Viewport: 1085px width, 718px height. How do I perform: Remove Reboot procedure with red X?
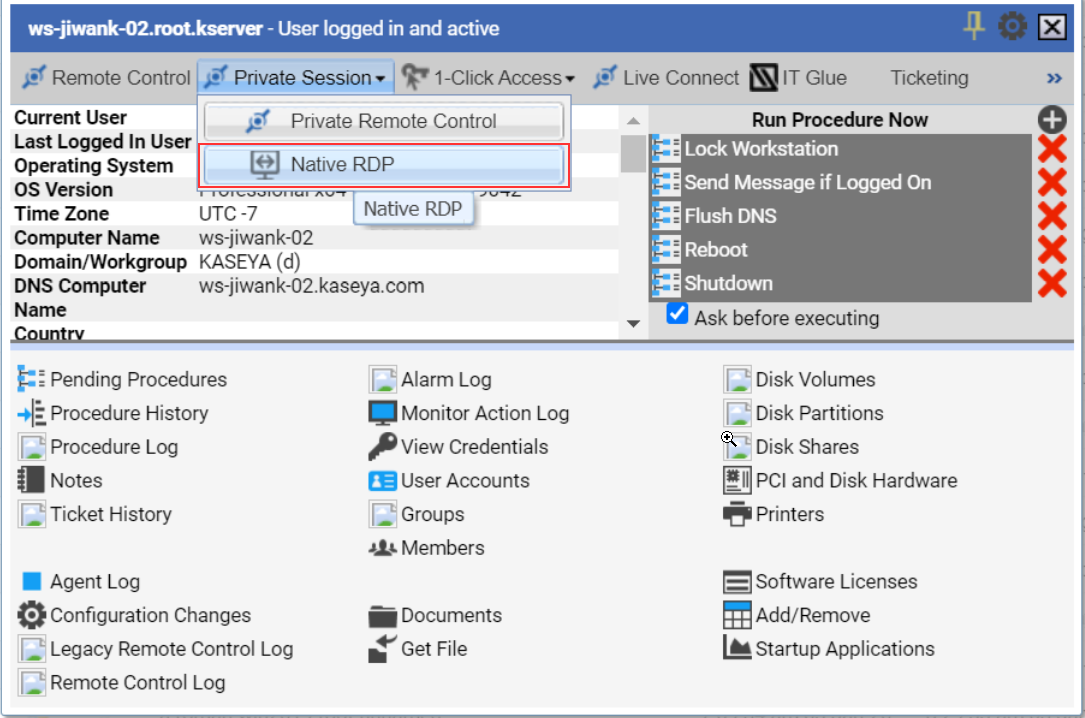pyautogui.click(x=1052, y=250)
